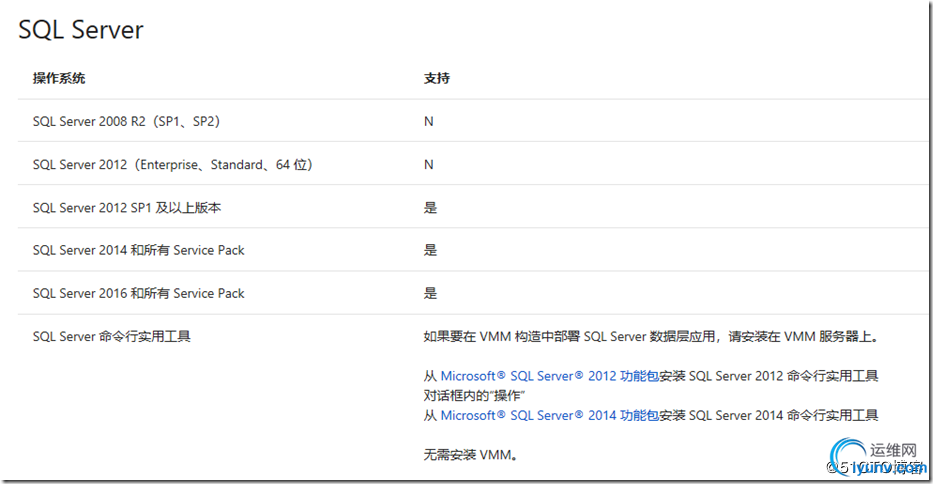The image size is (933, 484).
Task: Select the 是 value for SQL Server 2014
Action: [430, 251]
